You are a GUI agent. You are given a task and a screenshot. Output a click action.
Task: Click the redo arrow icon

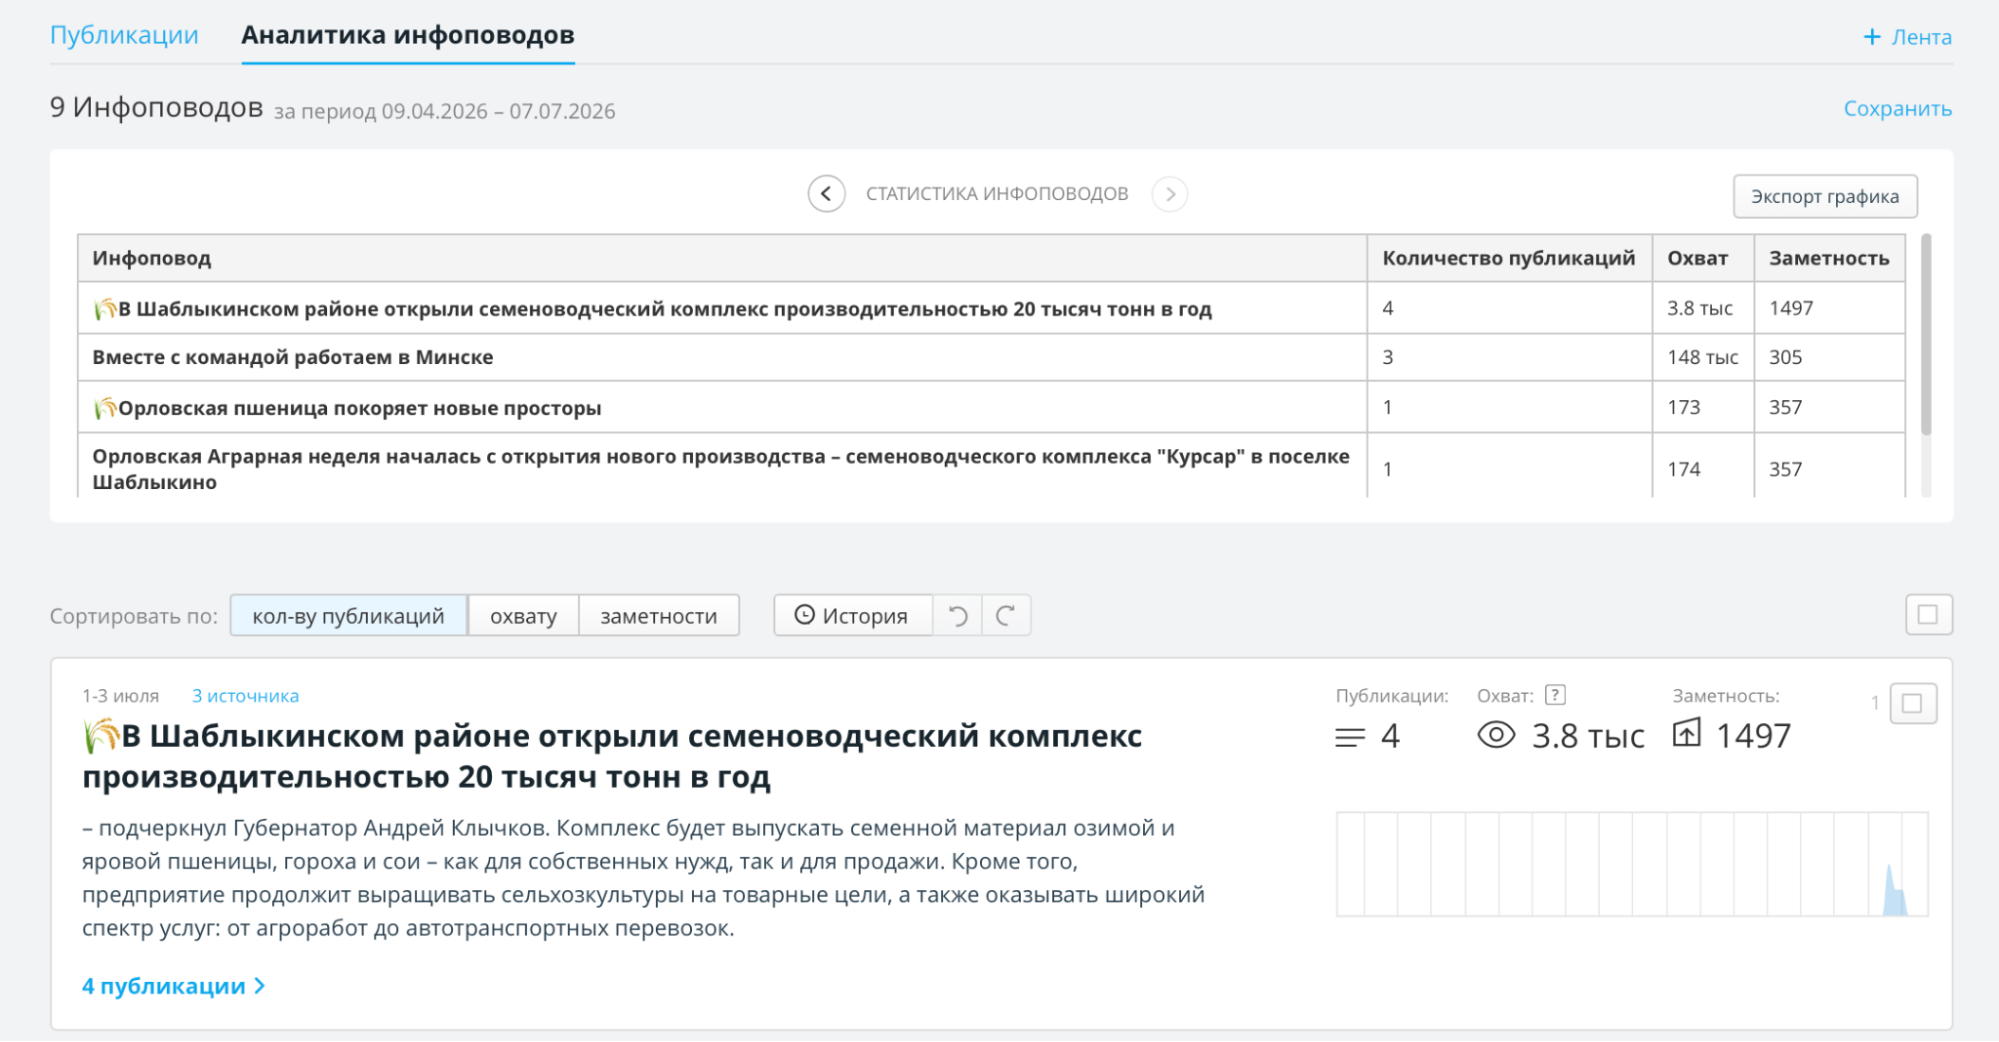click(x=1006, y=615)
